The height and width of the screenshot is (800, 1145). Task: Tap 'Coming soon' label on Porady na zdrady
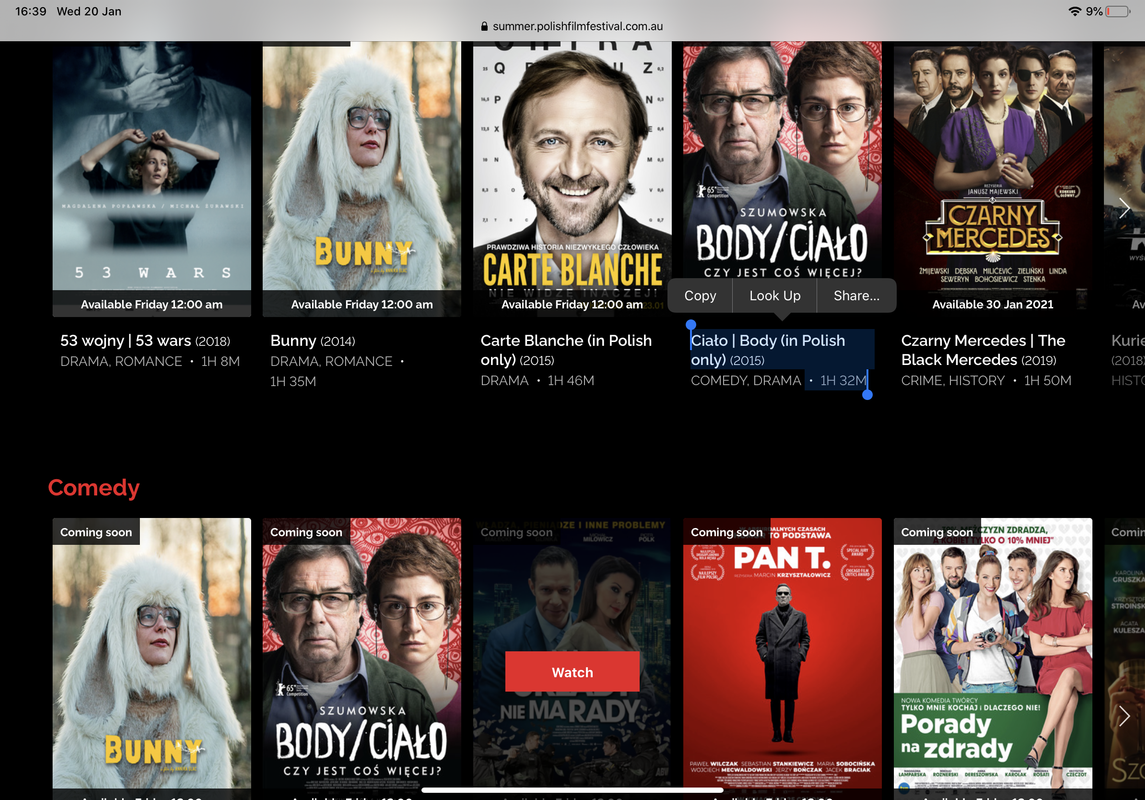click(937, 532)
